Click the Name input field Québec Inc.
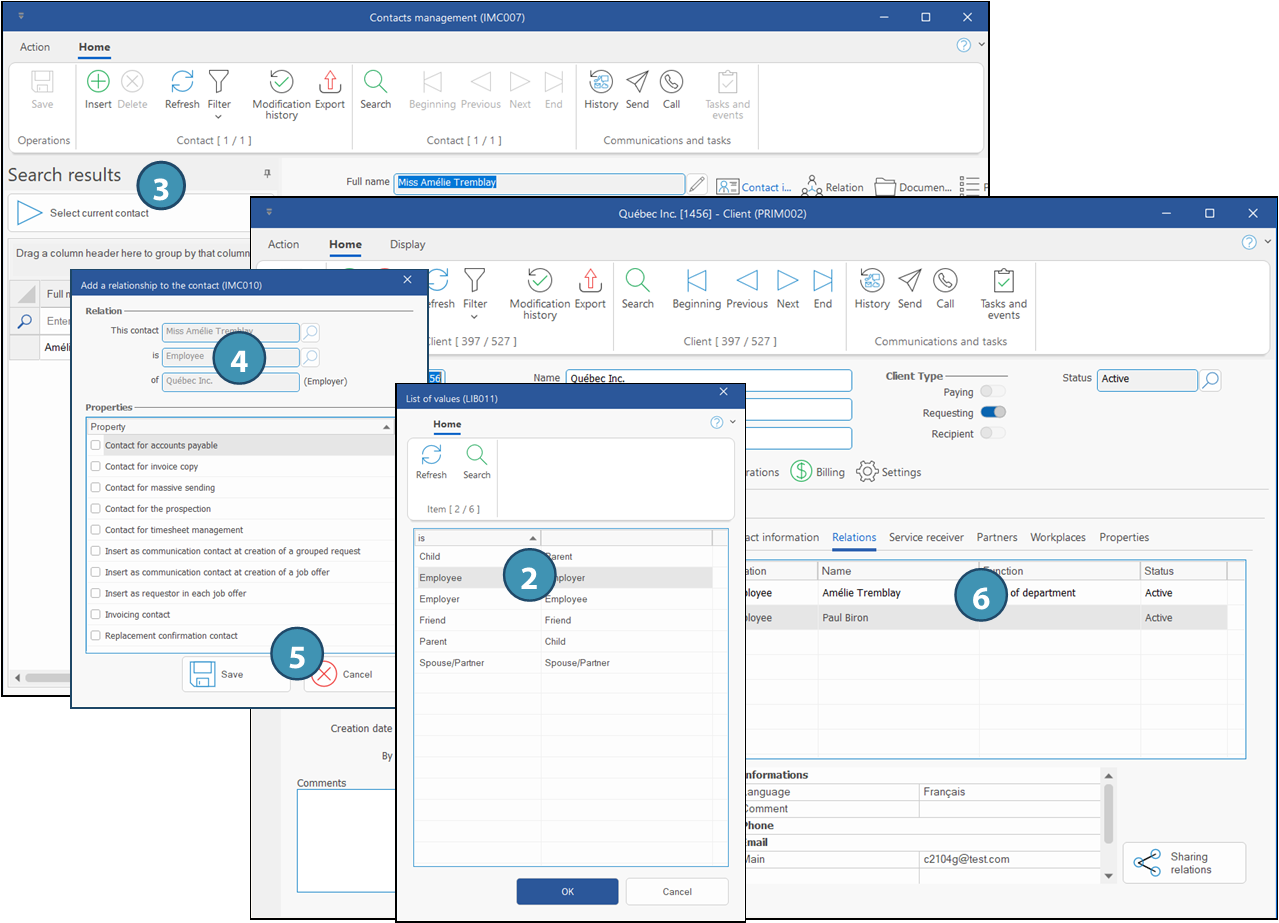The width and height of the screenshot is (1279, 923). 708,380
